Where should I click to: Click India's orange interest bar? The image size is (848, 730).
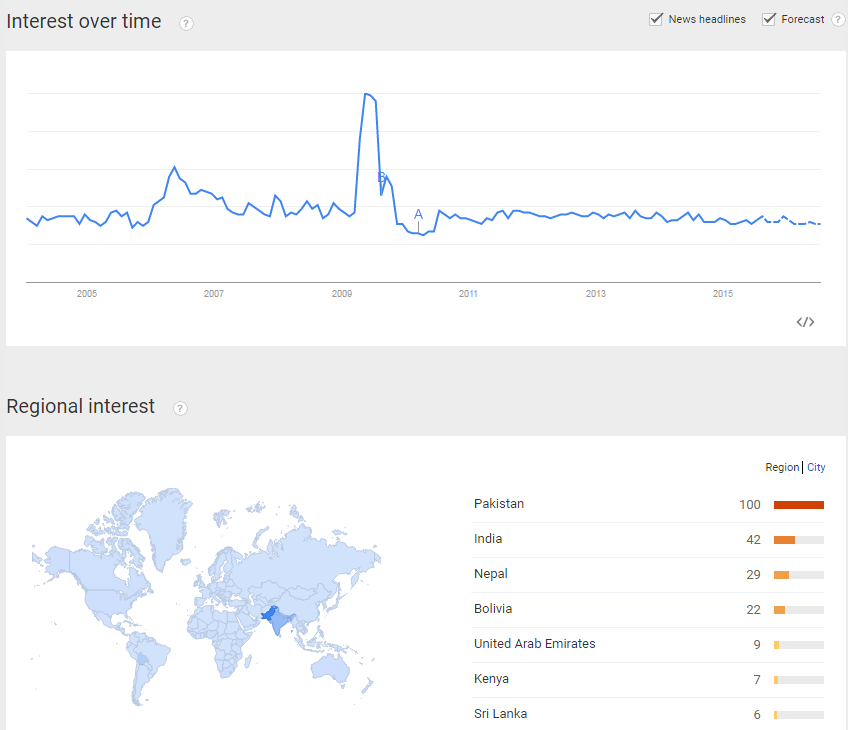(784, 540)
